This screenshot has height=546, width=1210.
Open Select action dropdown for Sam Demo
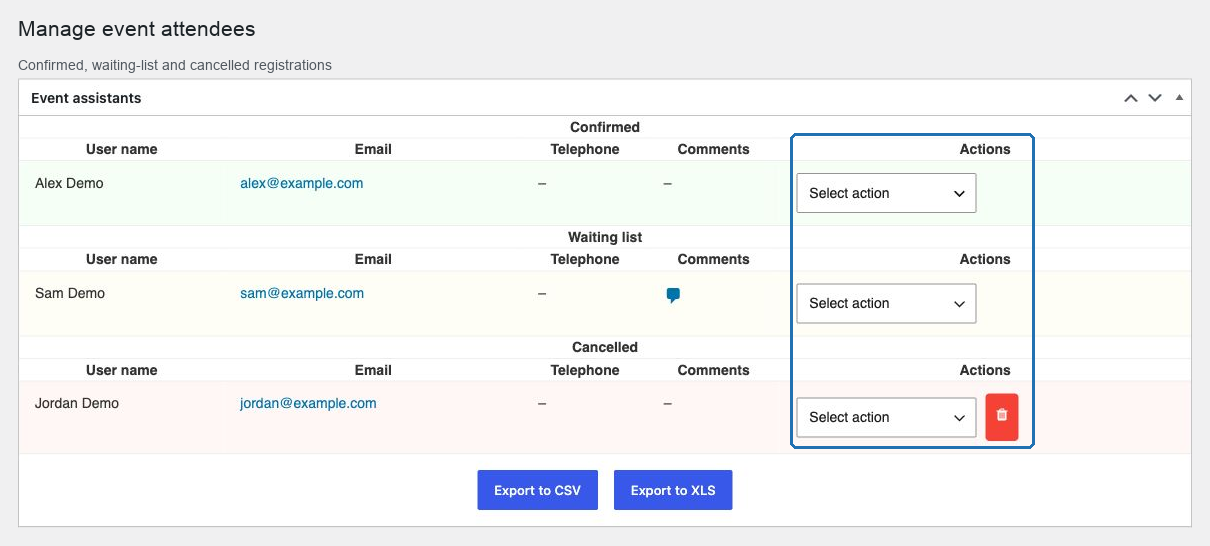point(886,303)
